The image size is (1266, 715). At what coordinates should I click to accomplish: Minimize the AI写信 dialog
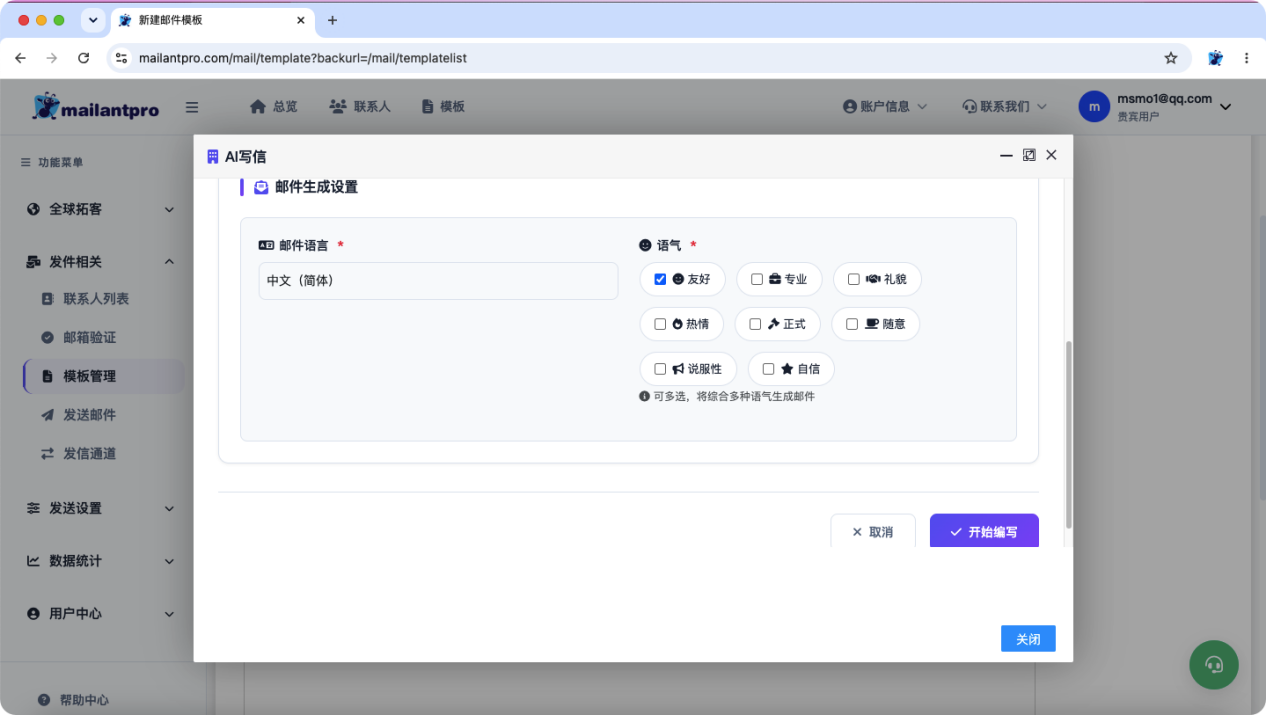pos(1006,155)
